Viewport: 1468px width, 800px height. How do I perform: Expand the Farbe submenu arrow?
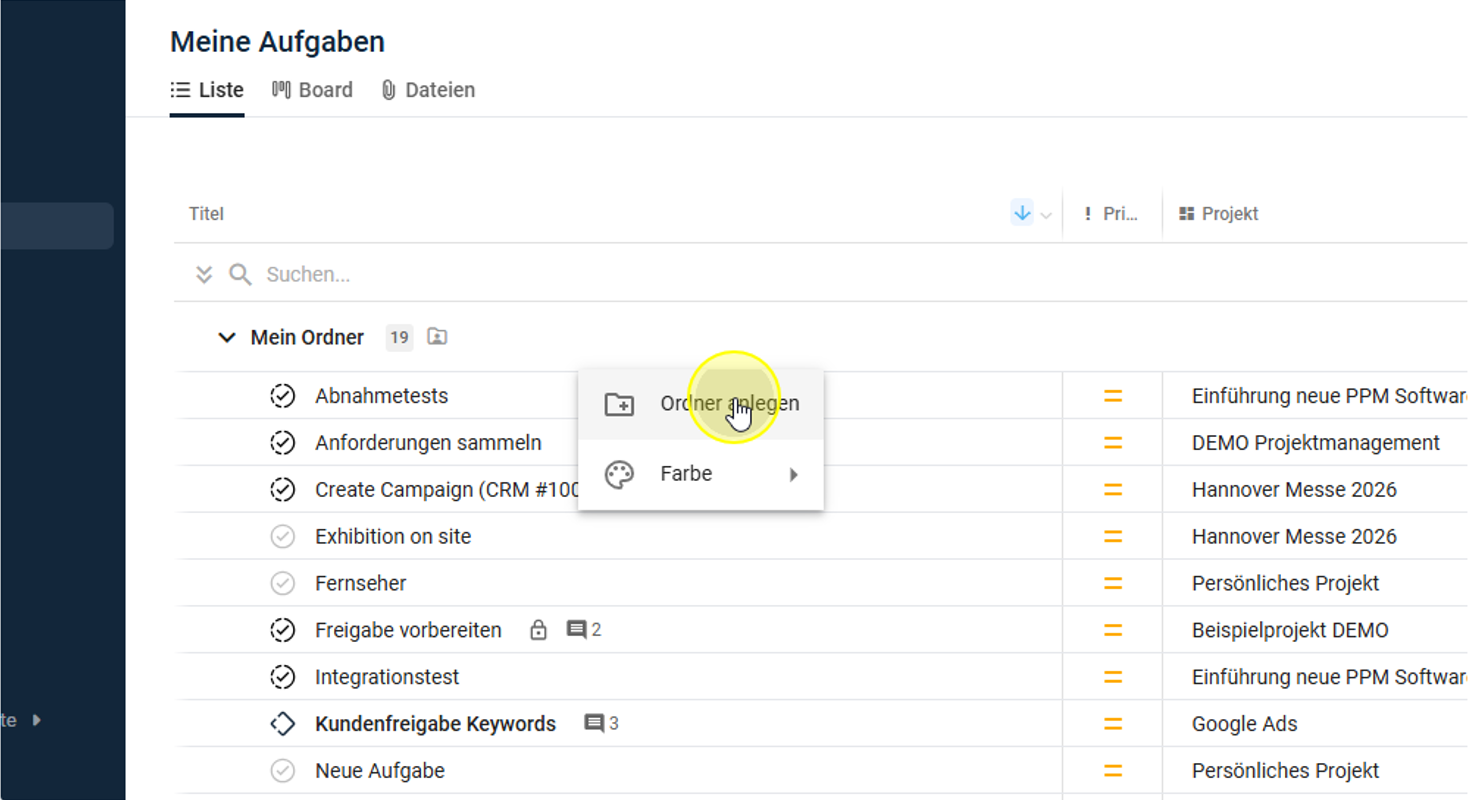[793, 475]
